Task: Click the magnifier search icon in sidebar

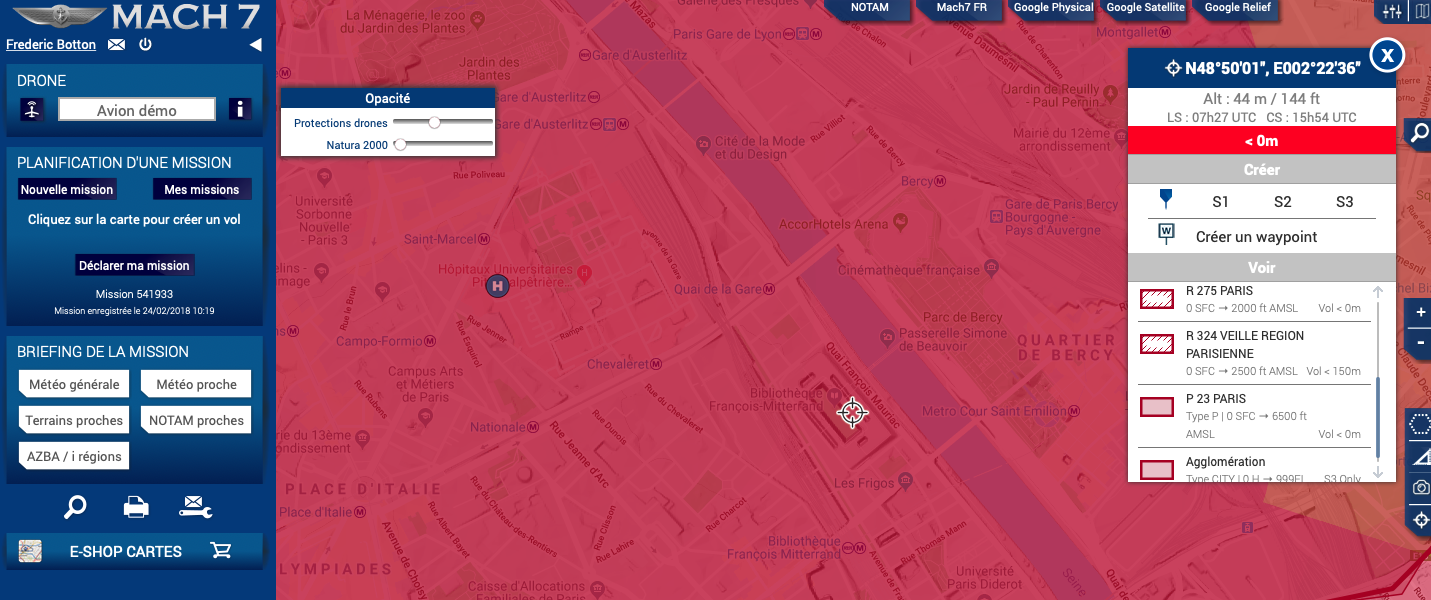Action: tap(75, 507)
